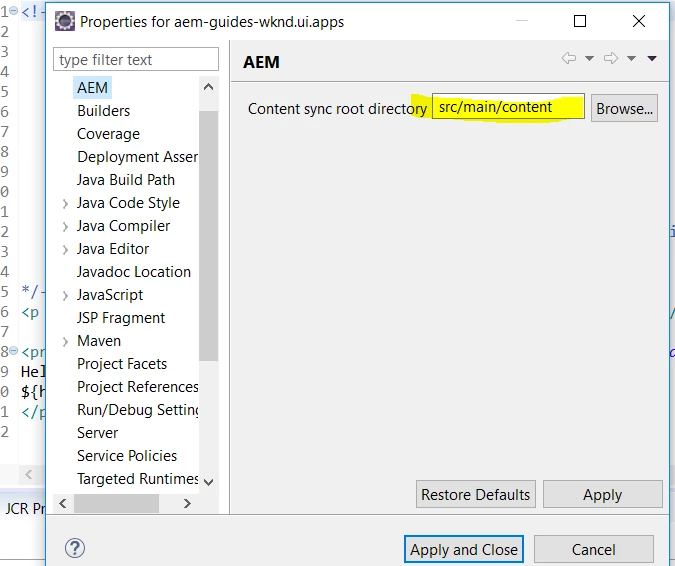Image resolution: width=675 pixels, height=566 pixels.
Task: Select the AEM category in the tree
Action: click(x=93, y=88)
